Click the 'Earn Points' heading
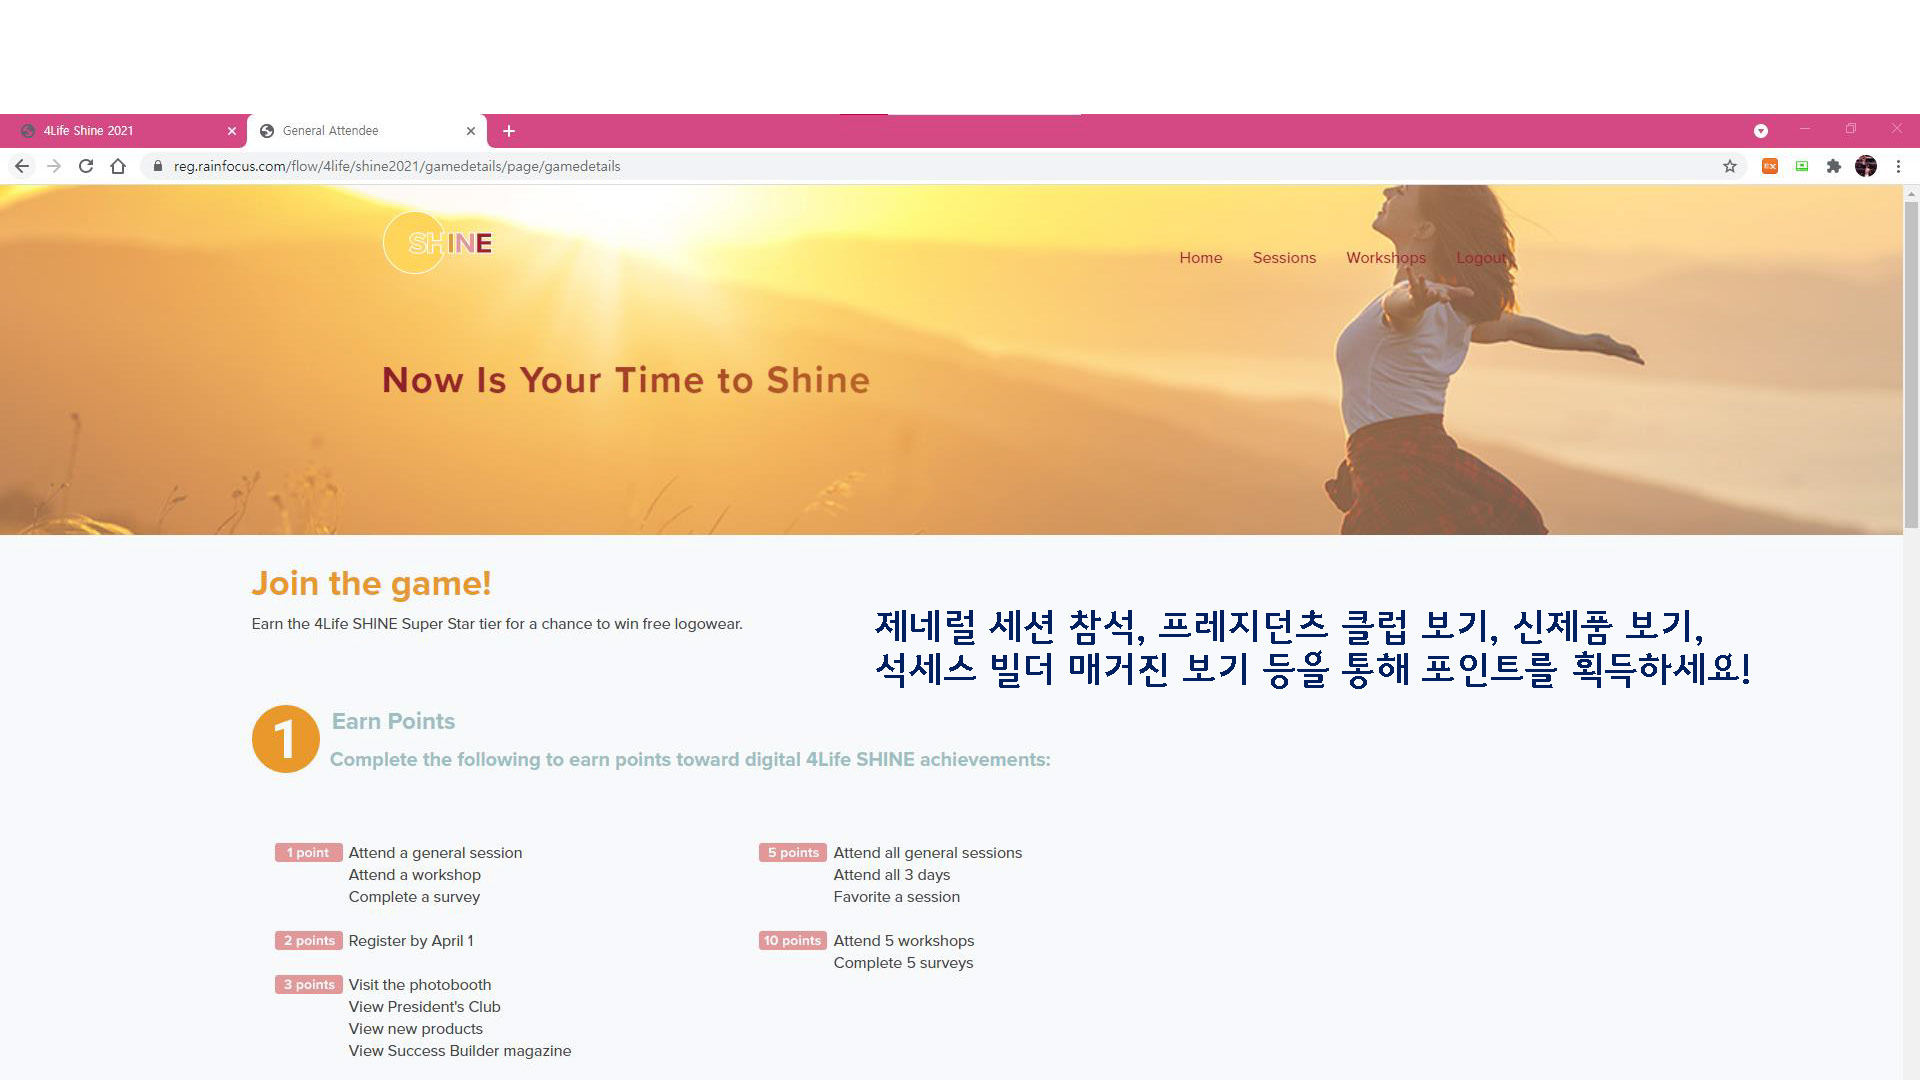The height and width of the screenshot is (1080, 1920). [x=393, y=721]
